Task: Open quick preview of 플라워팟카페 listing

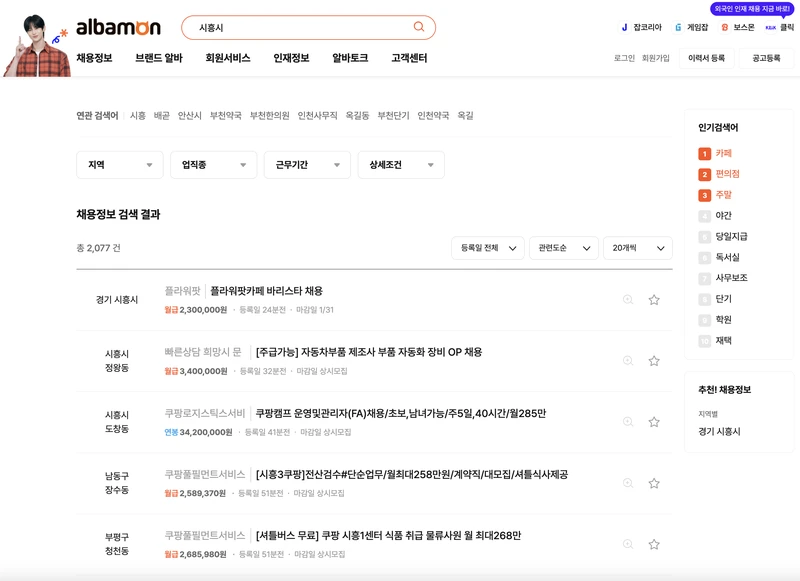Action: 627,299
